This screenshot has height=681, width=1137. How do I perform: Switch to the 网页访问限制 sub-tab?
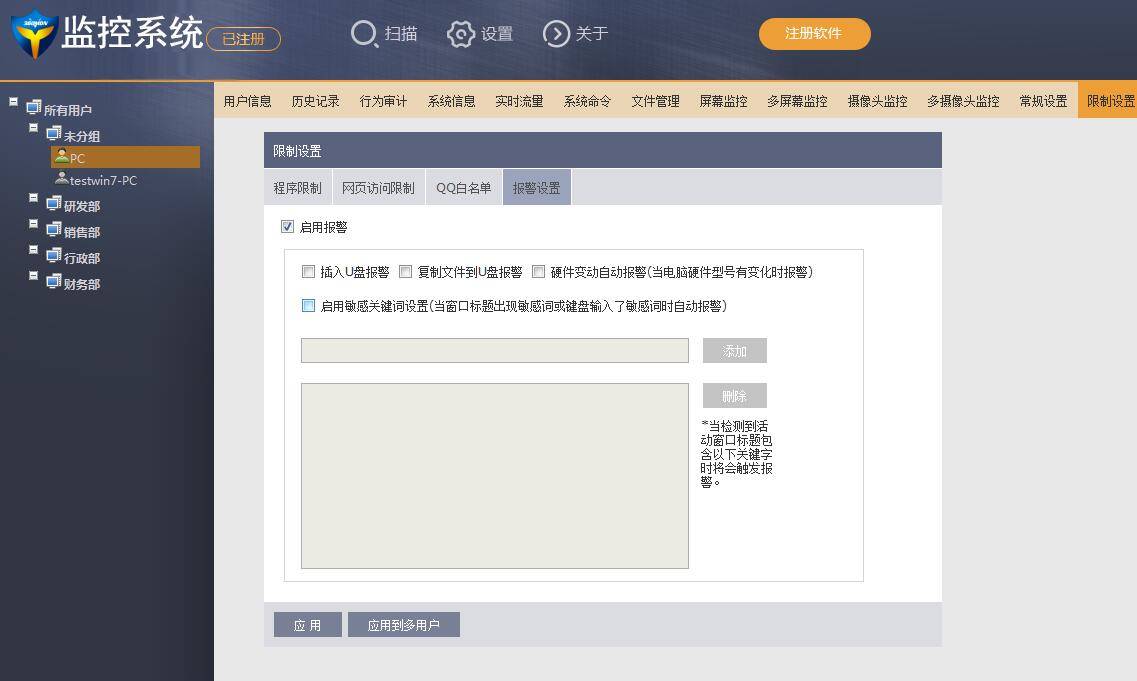tap(378, 188)
